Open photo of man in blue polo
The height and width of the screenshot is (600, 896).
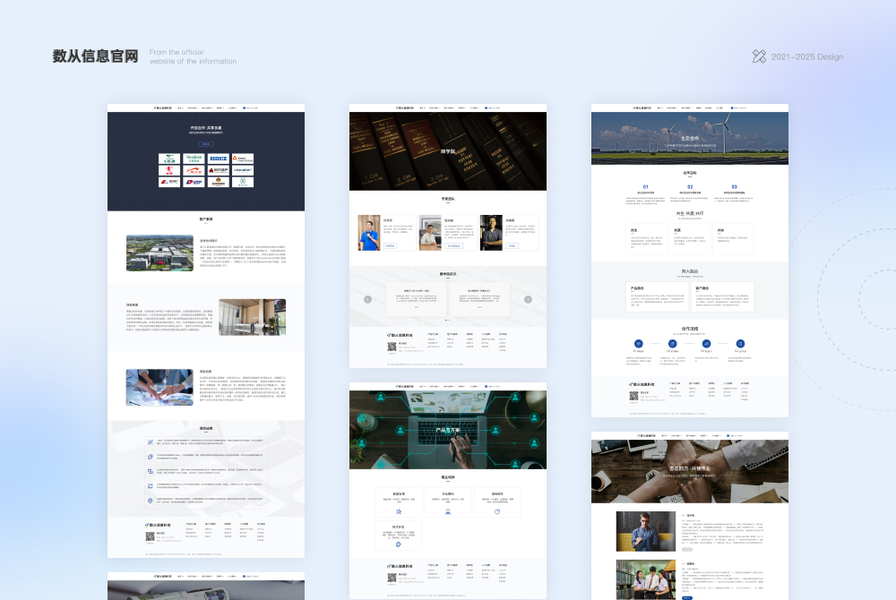click(369, 233)
